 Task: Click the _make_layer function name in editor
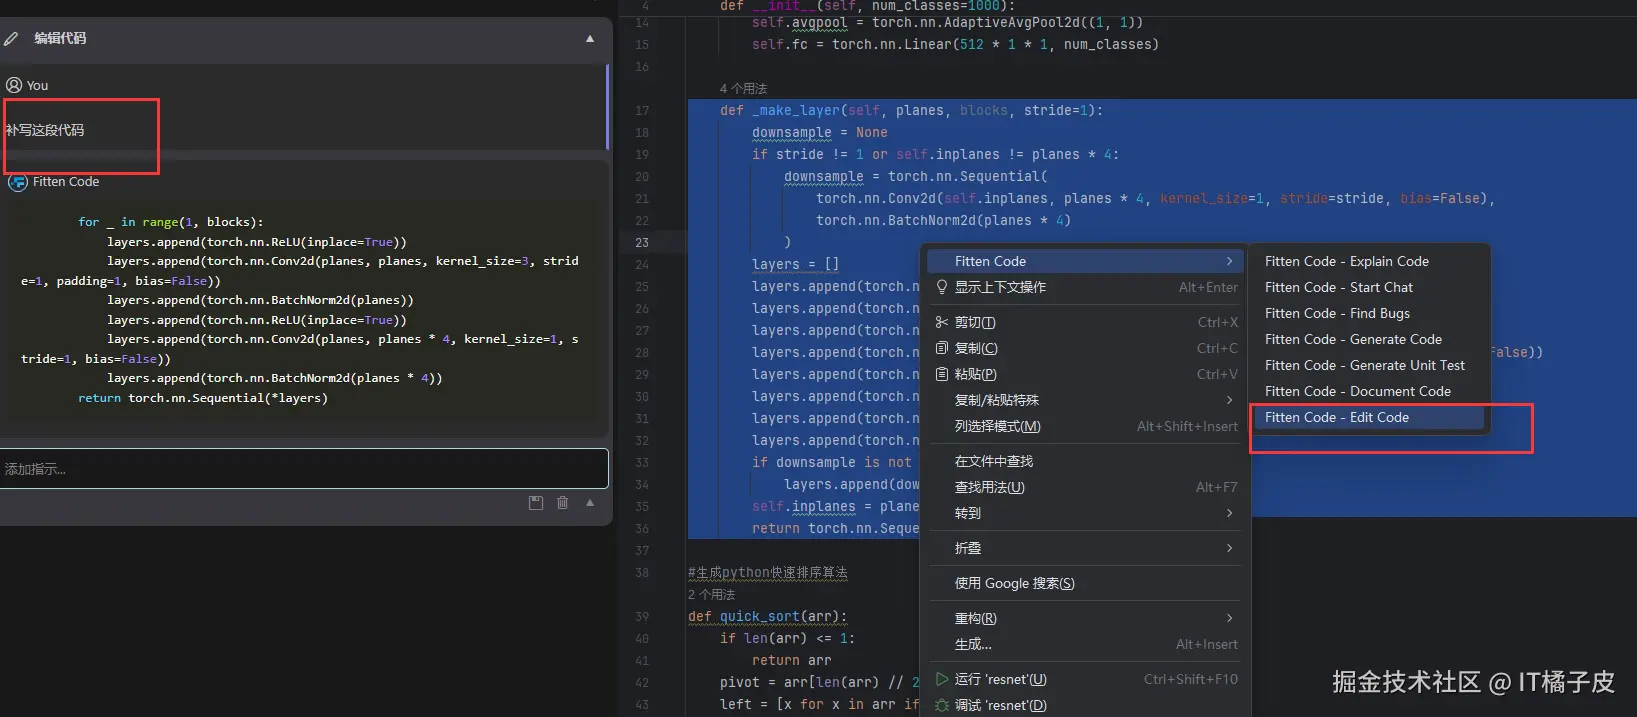click(796, 111)
